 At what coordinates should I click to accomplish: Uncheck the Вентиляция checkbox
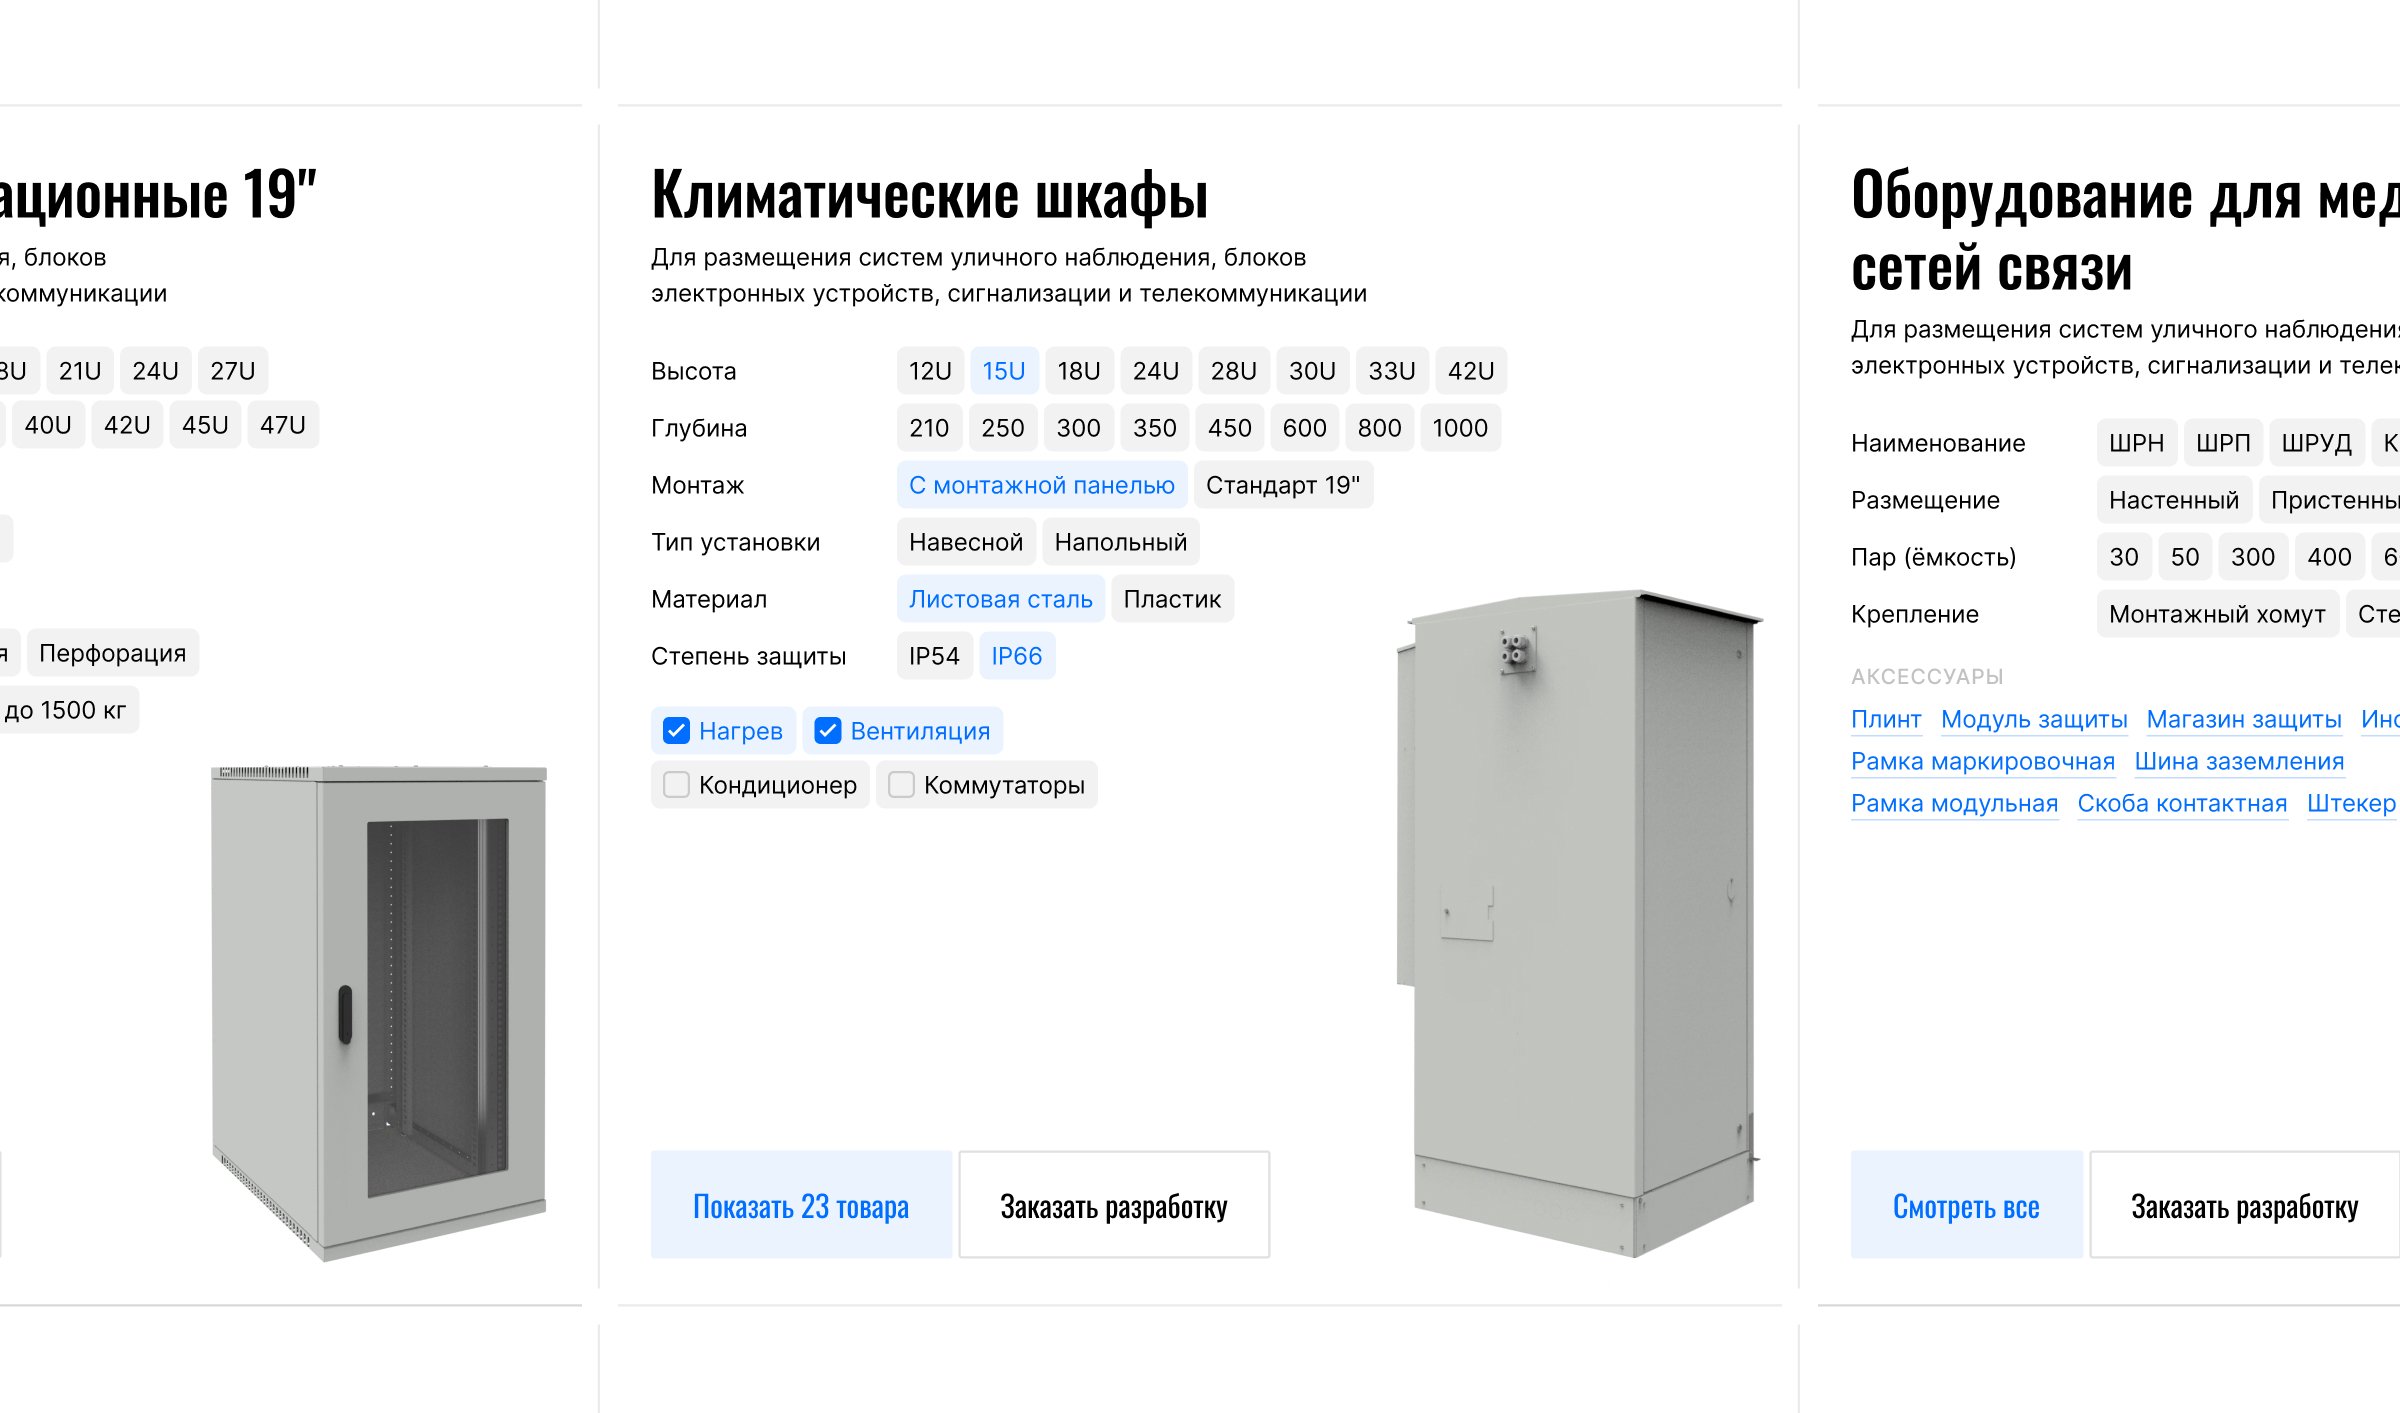828,731
